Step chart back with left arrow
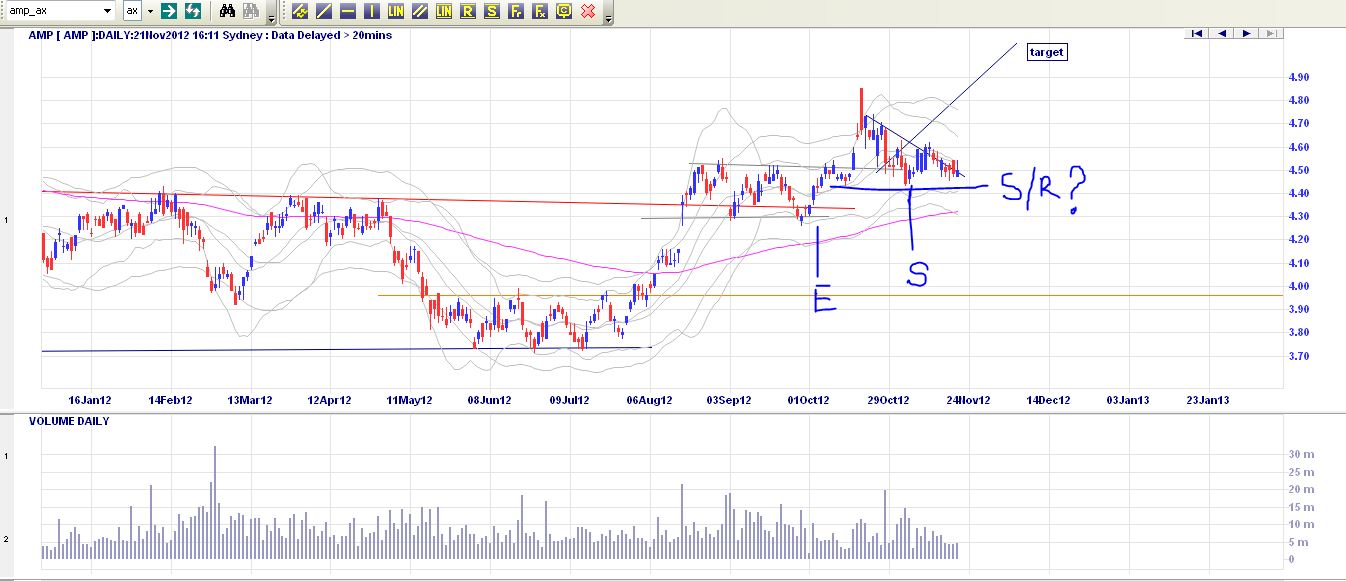The width and height of the screenshot is (1346, 581). [1221, 33]
